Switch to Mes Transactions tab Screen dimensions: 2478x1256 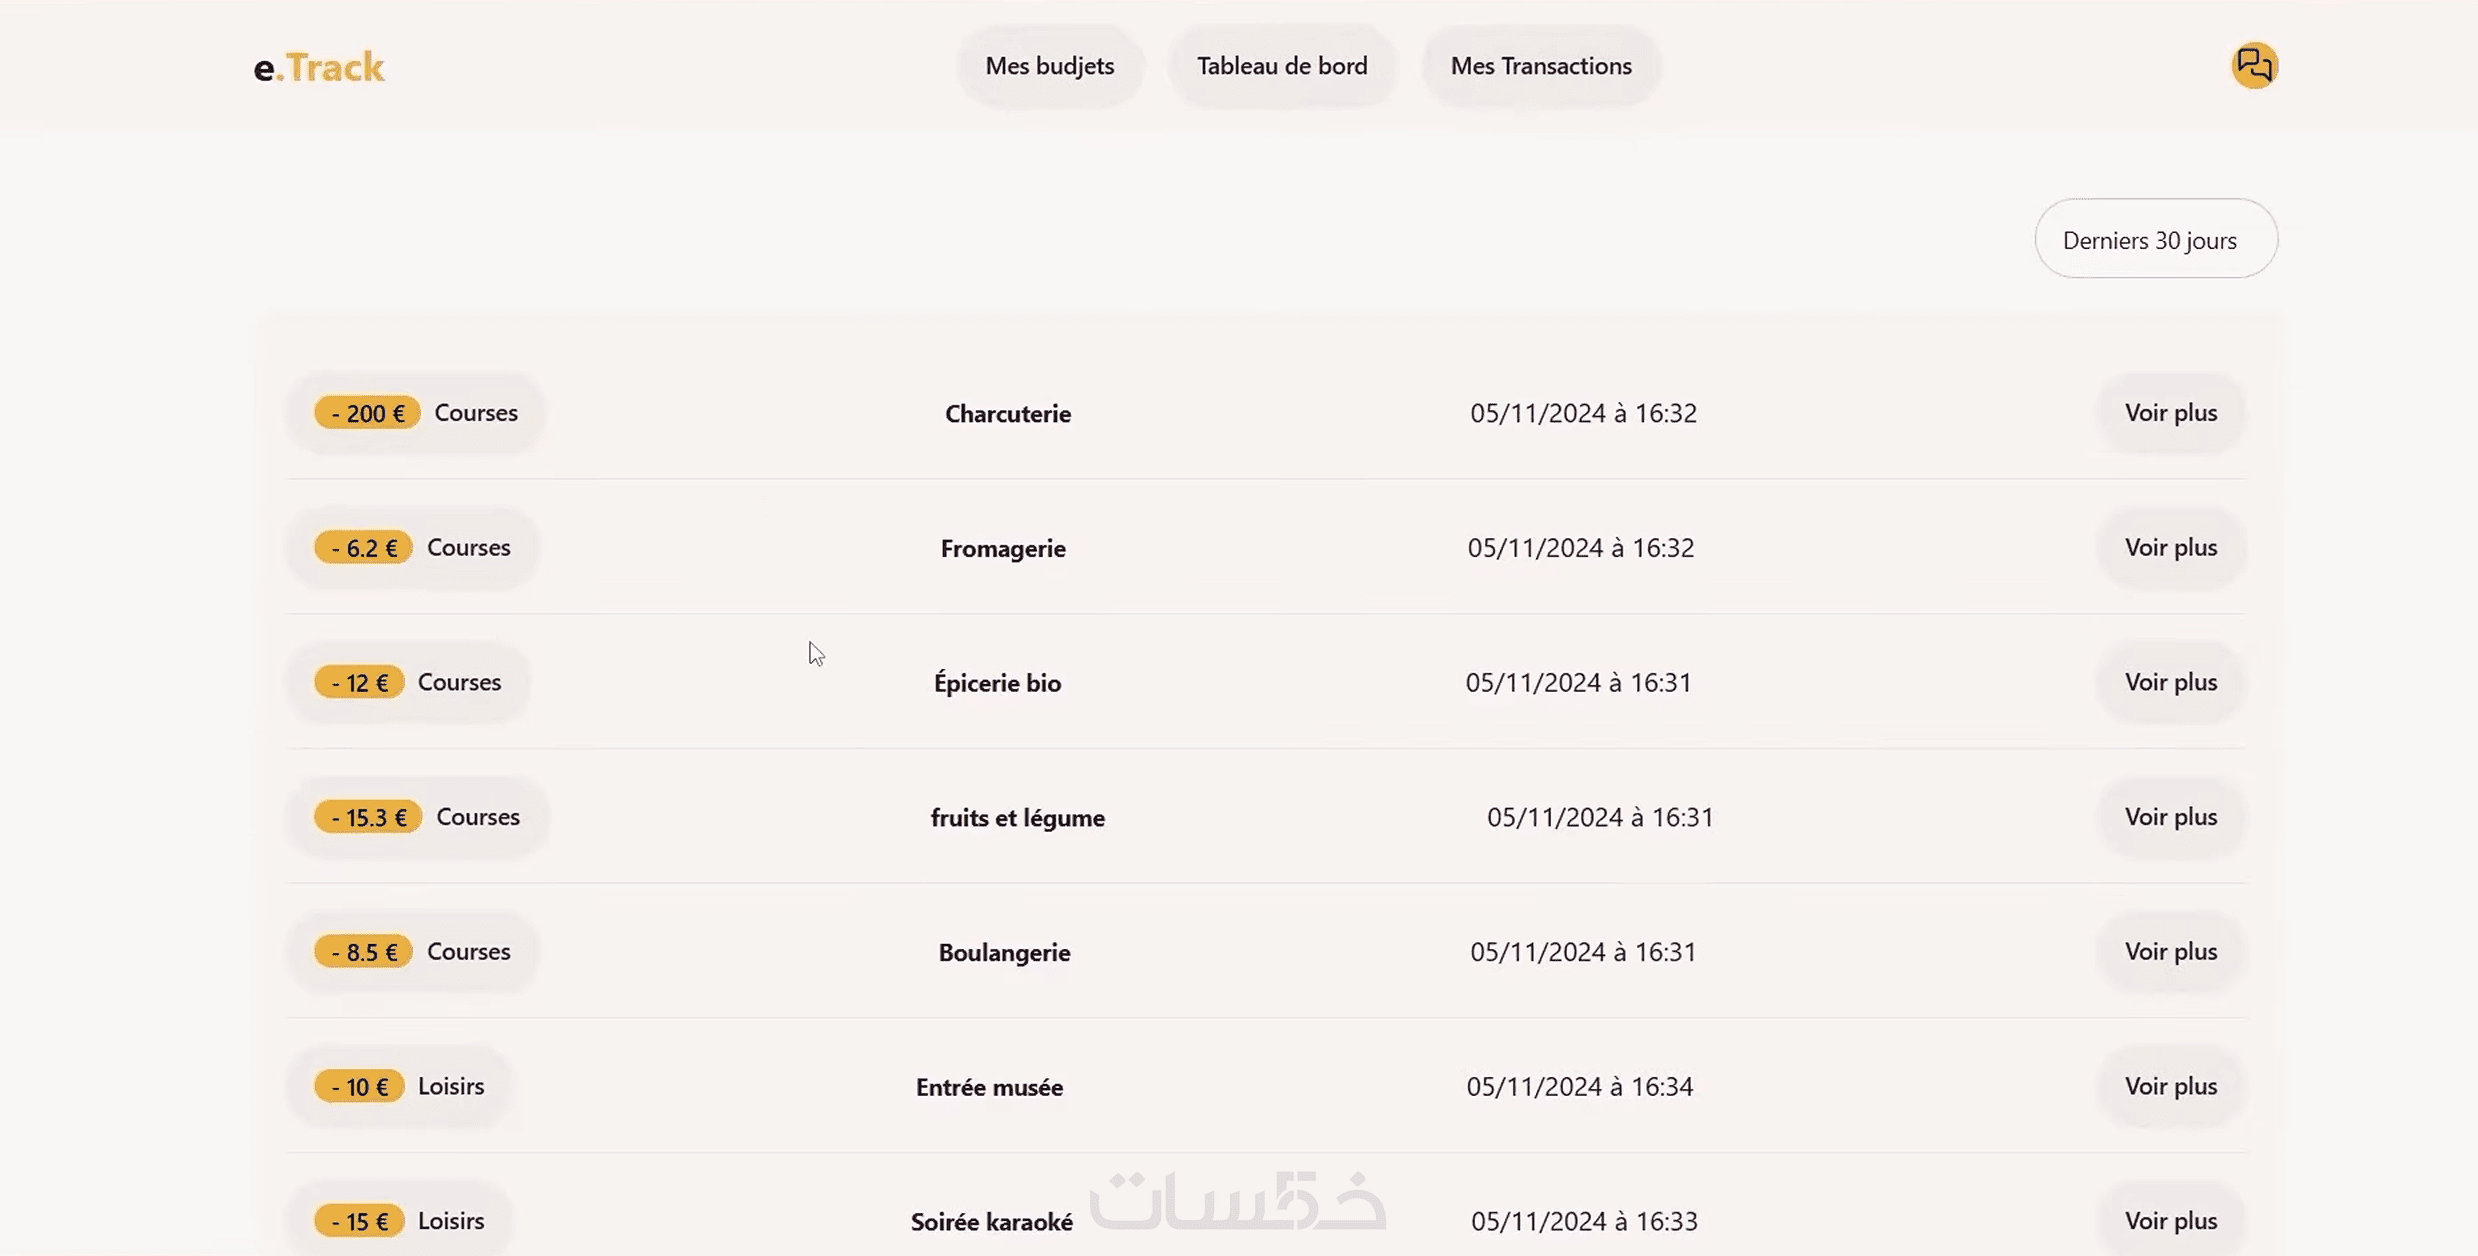tap(1540, 66)
